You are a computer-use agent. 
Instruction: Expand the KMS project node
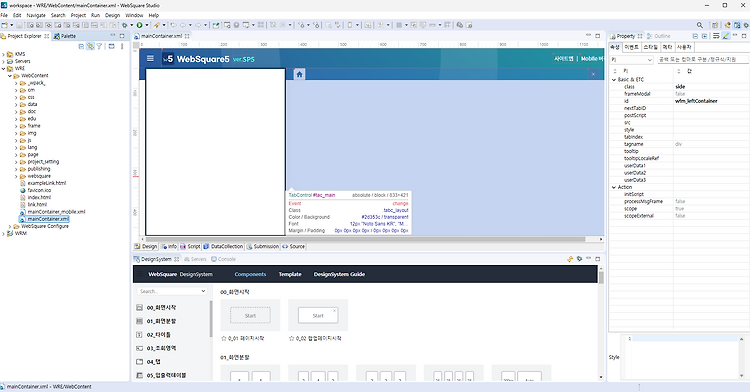[3, 54]
